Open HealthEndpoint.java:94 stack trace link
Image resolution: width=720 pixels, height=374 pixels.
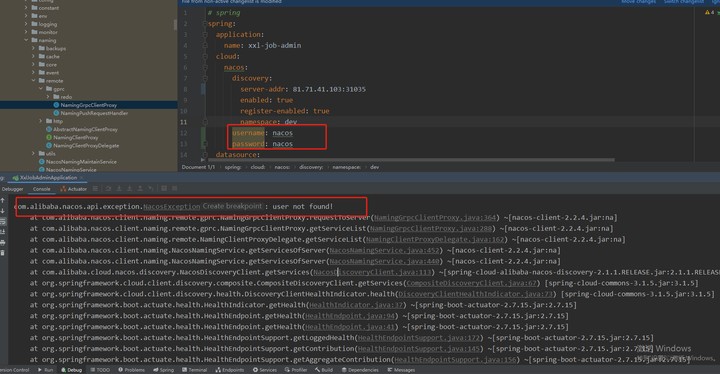coord(350,316)
